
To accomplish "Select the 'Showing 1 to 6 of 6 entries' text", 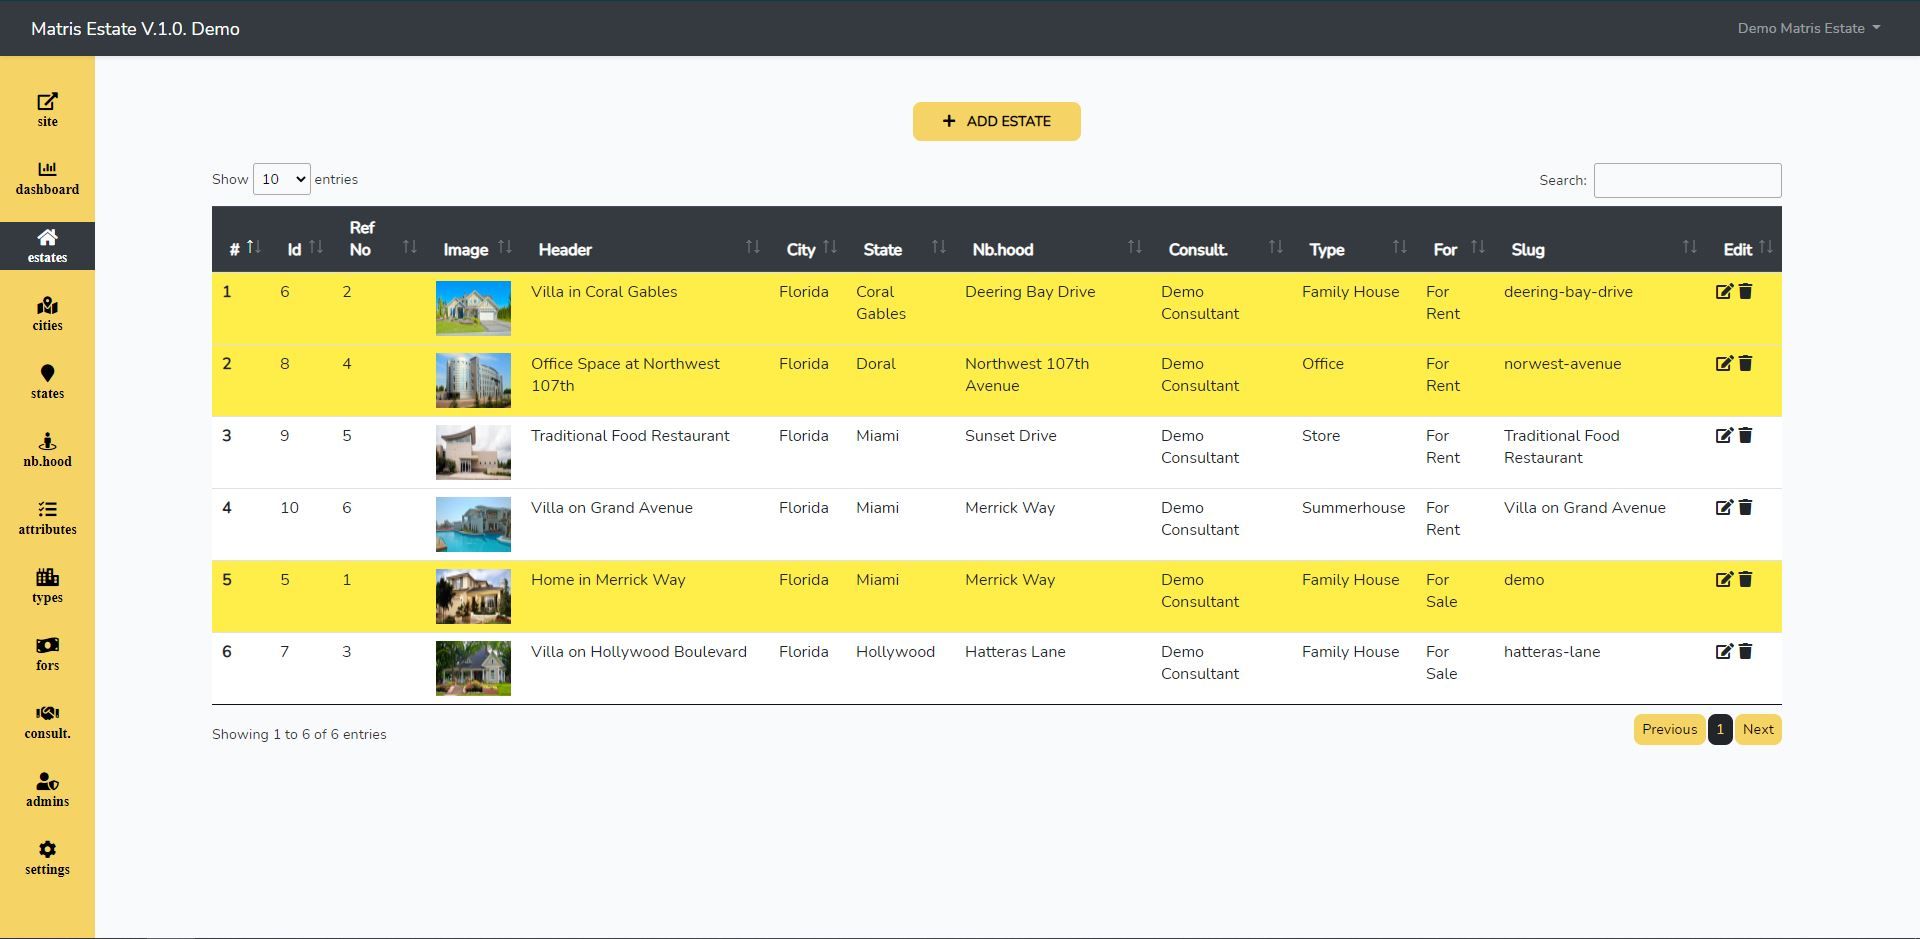I will pos(299,734).
